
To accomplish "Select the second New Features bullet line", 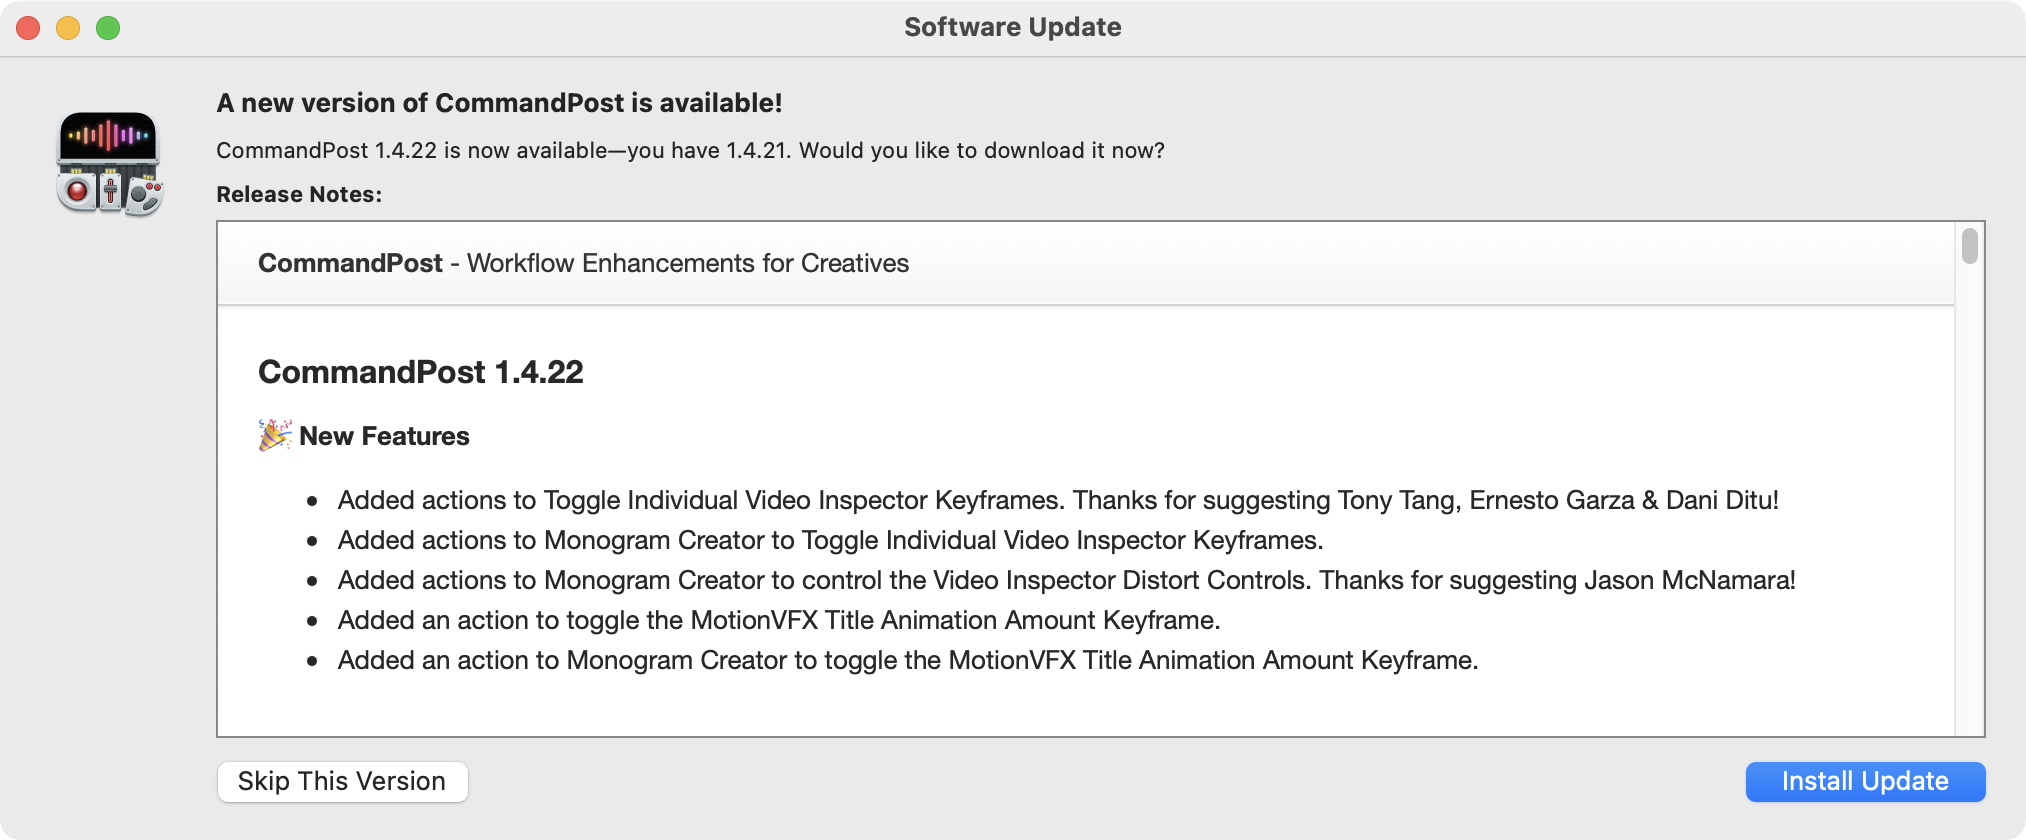I will coord(830,540).
